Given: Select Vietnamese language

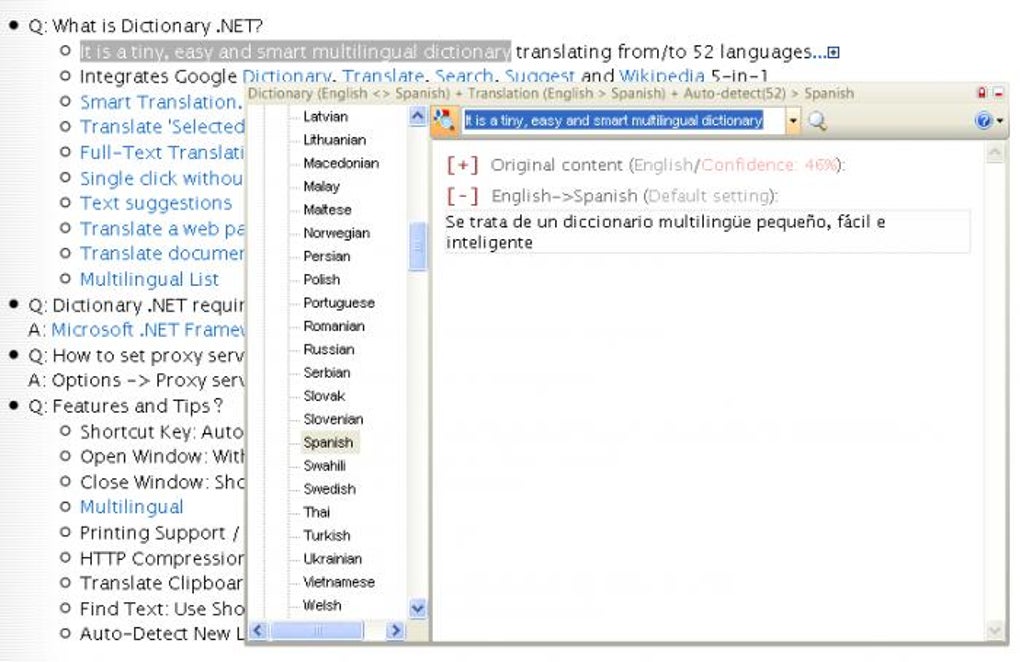Looking at the screenshot, I should tap(339, 583).
